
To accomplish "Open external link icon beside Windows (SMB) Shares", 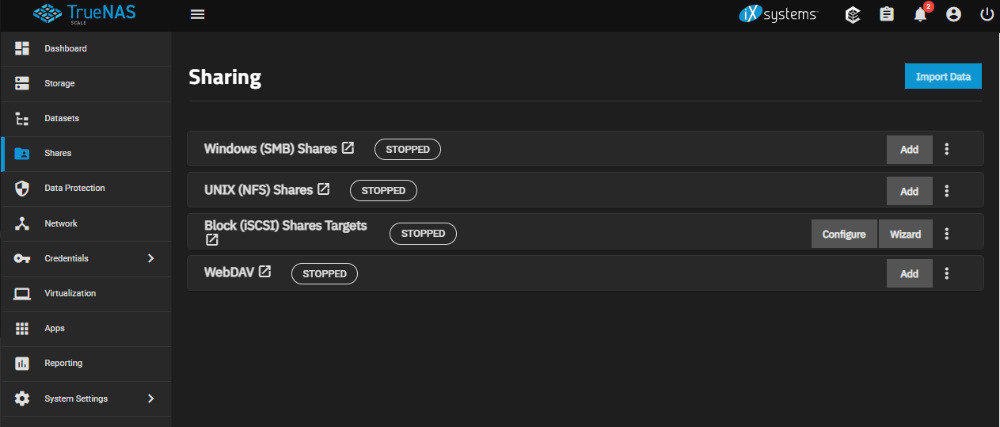I will click(348, 148).
